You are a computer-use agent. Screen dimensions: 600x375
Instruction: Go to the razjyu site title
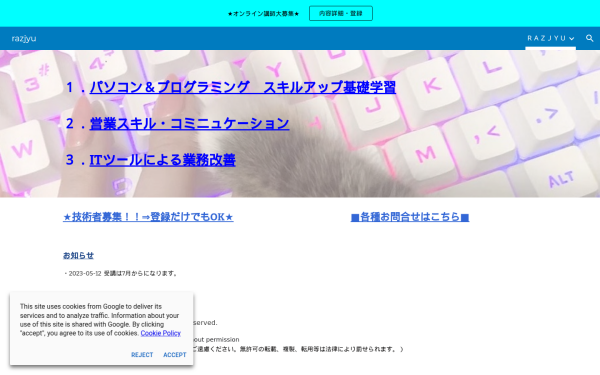[x=24, y=38]
